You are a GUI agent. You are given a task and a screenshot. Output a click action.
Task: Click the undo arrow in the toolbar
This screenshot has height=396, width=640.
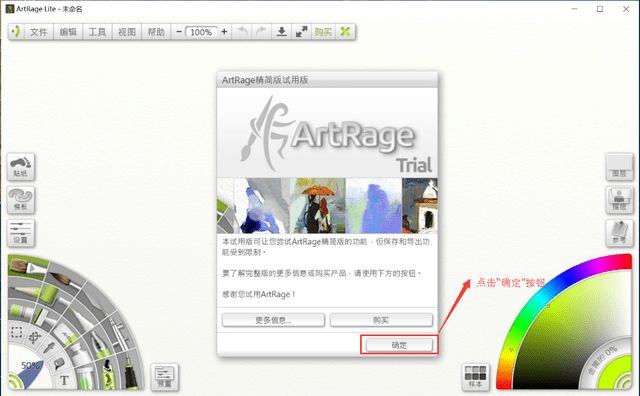click(x=242, y=31)
